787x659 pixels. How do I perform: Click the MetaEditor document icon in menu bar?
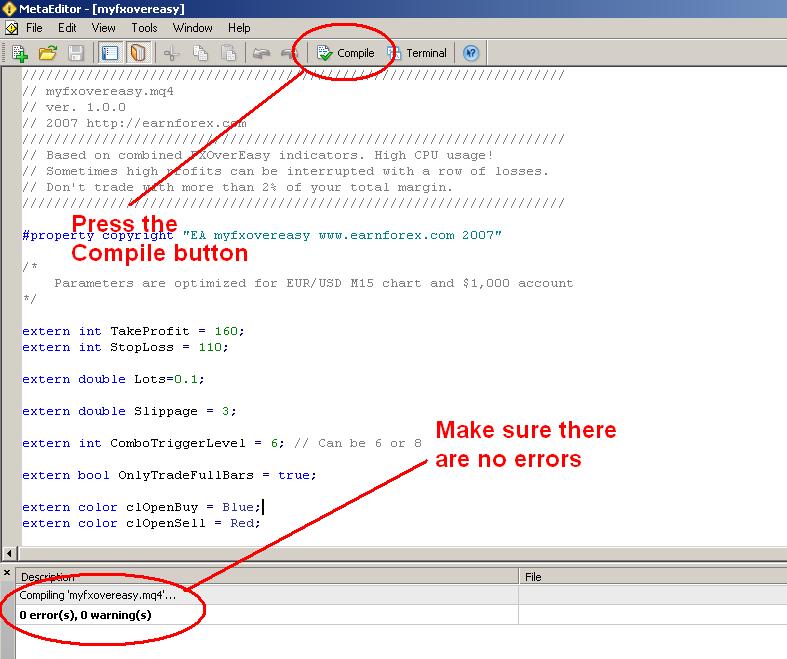[x=12, y=28]
